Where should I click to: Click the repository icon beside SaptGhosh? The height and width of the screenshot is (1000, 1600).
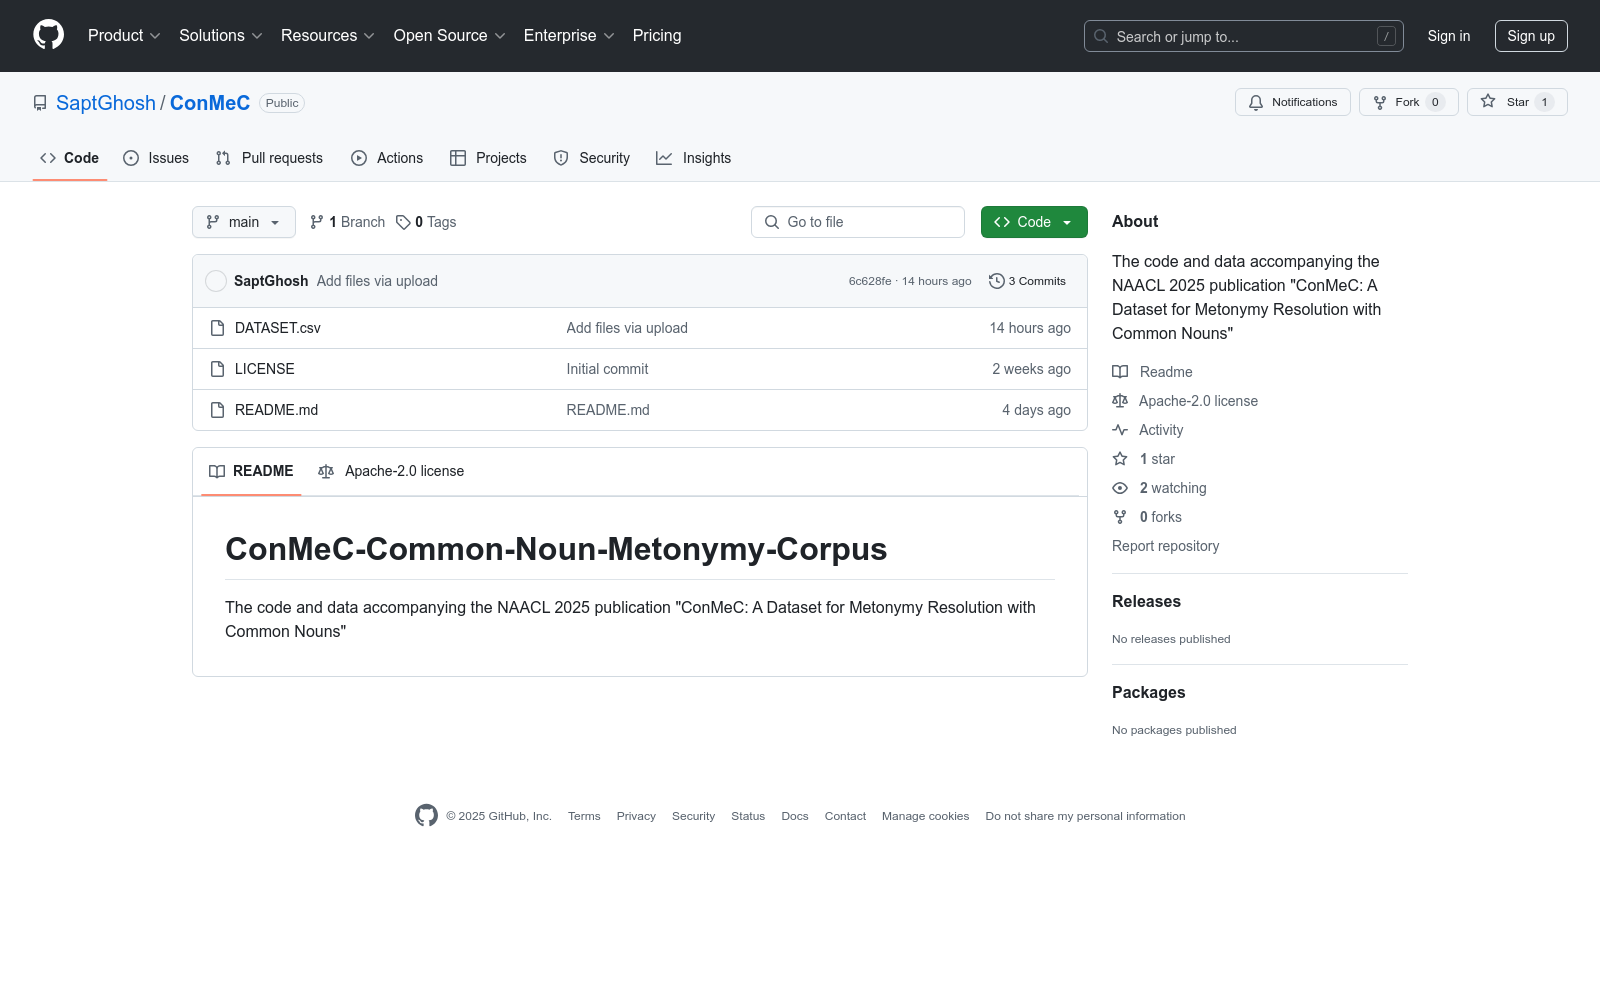pos(40,103)
